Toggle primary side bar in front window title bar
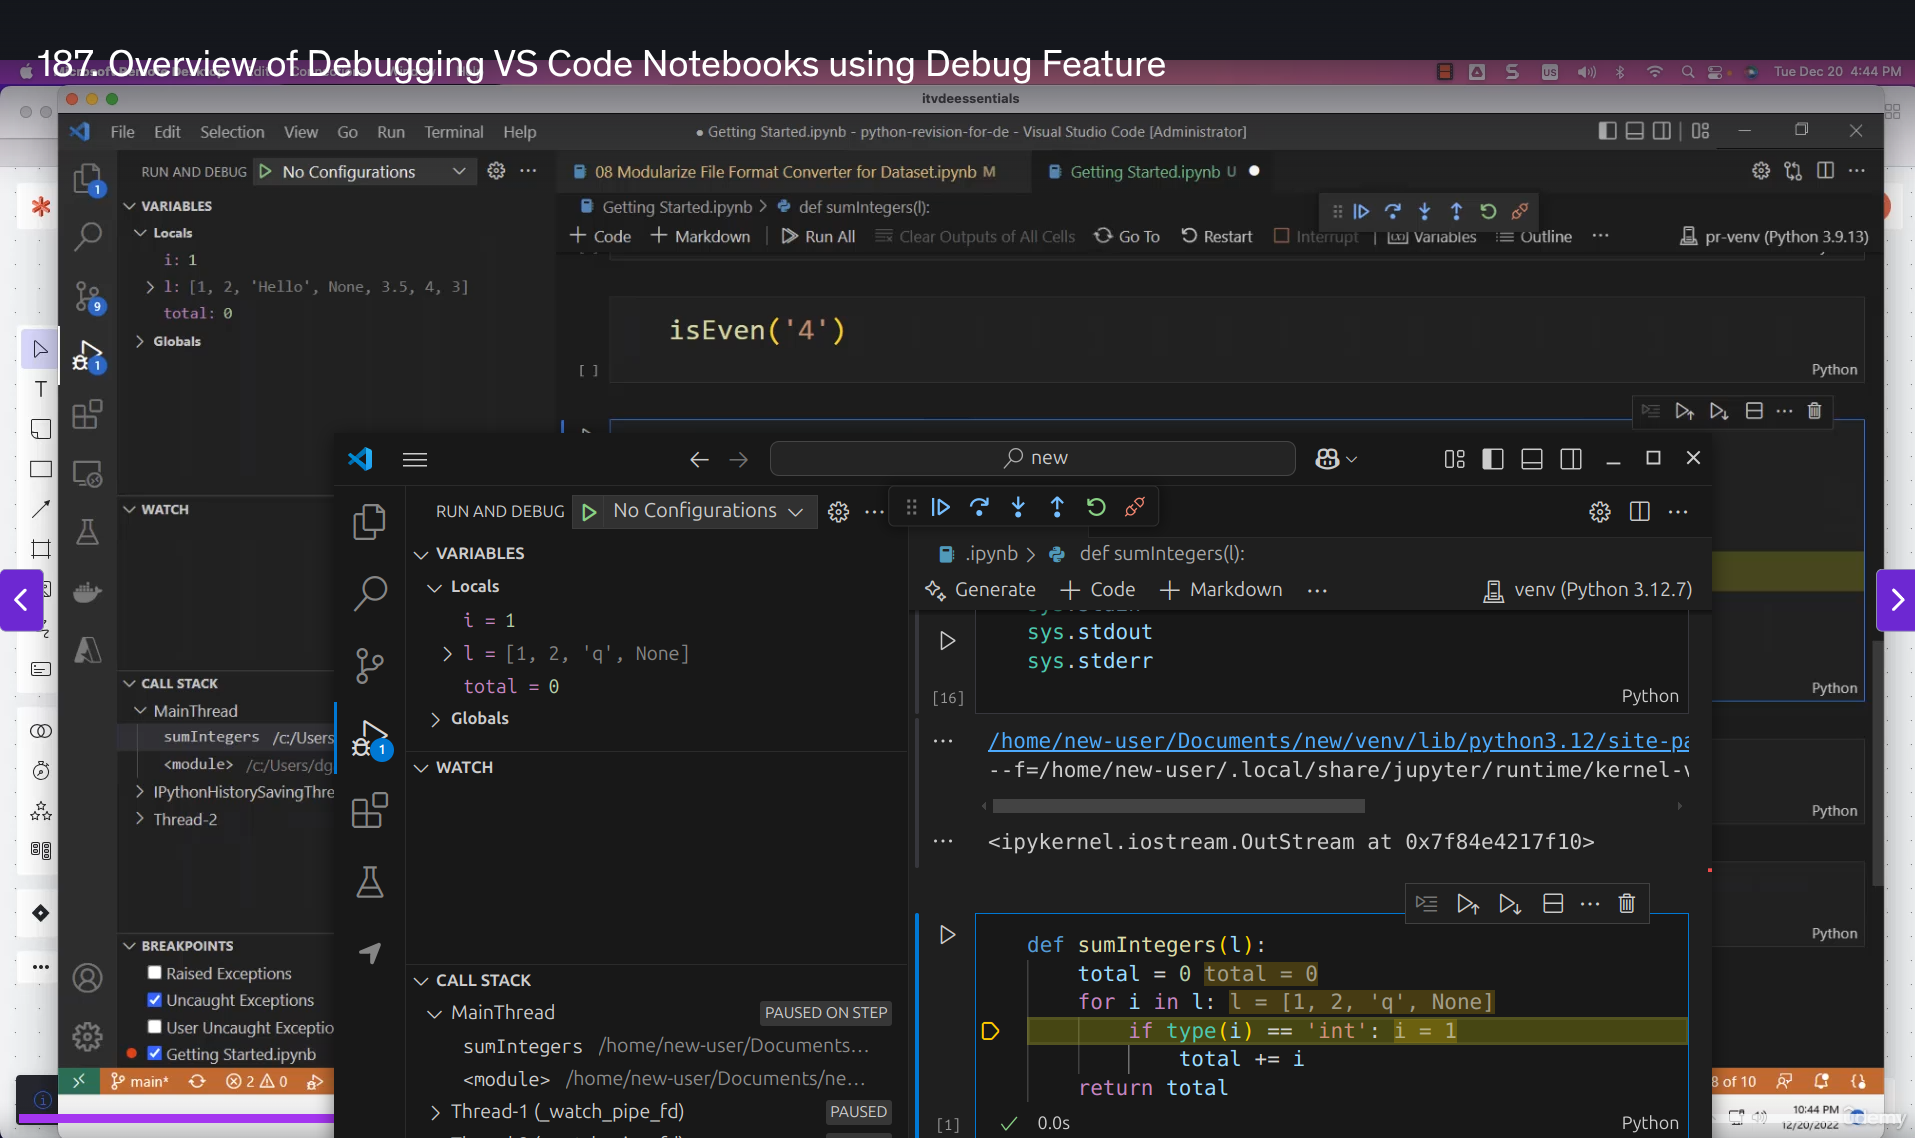Screen dimensions: 1915x1138 [x=1492, y=458]
